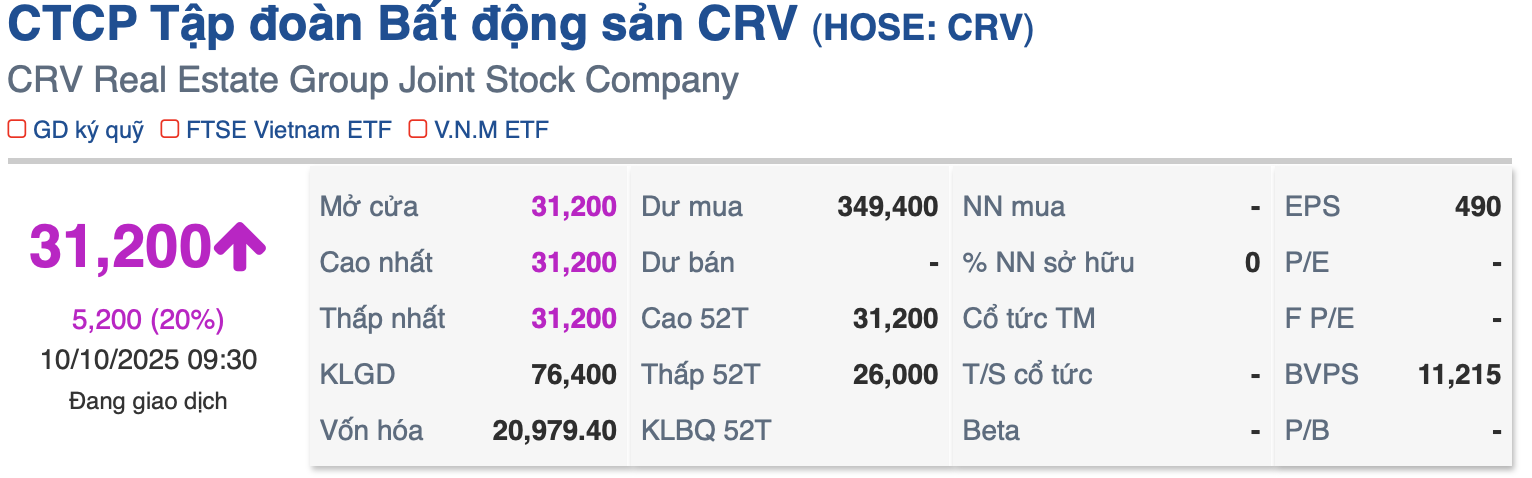Click the KLBQ 52T label
Image resolution: width=1532 pixels, height=478 pixels.
[x=707, y=431]
